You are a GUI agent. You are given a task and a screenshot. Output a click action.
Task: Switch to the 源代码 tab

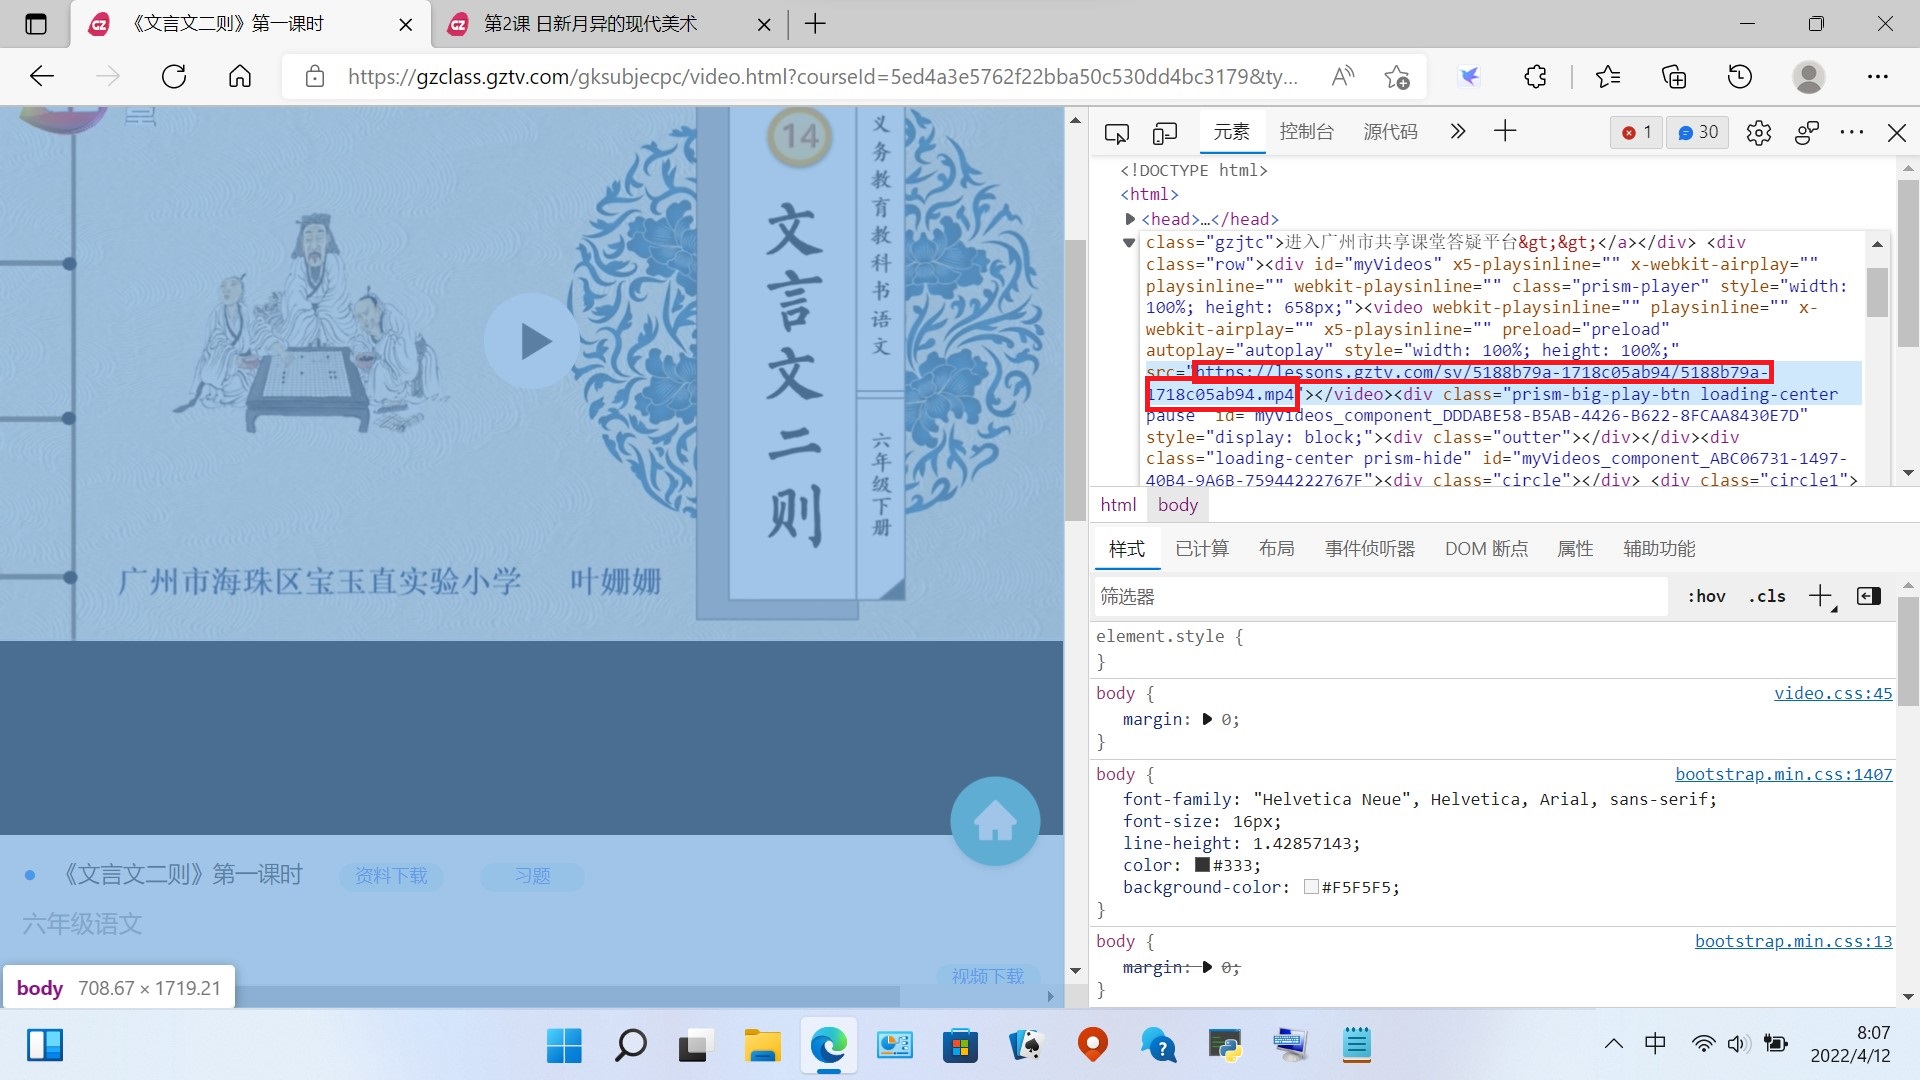tap(1390, 132)
